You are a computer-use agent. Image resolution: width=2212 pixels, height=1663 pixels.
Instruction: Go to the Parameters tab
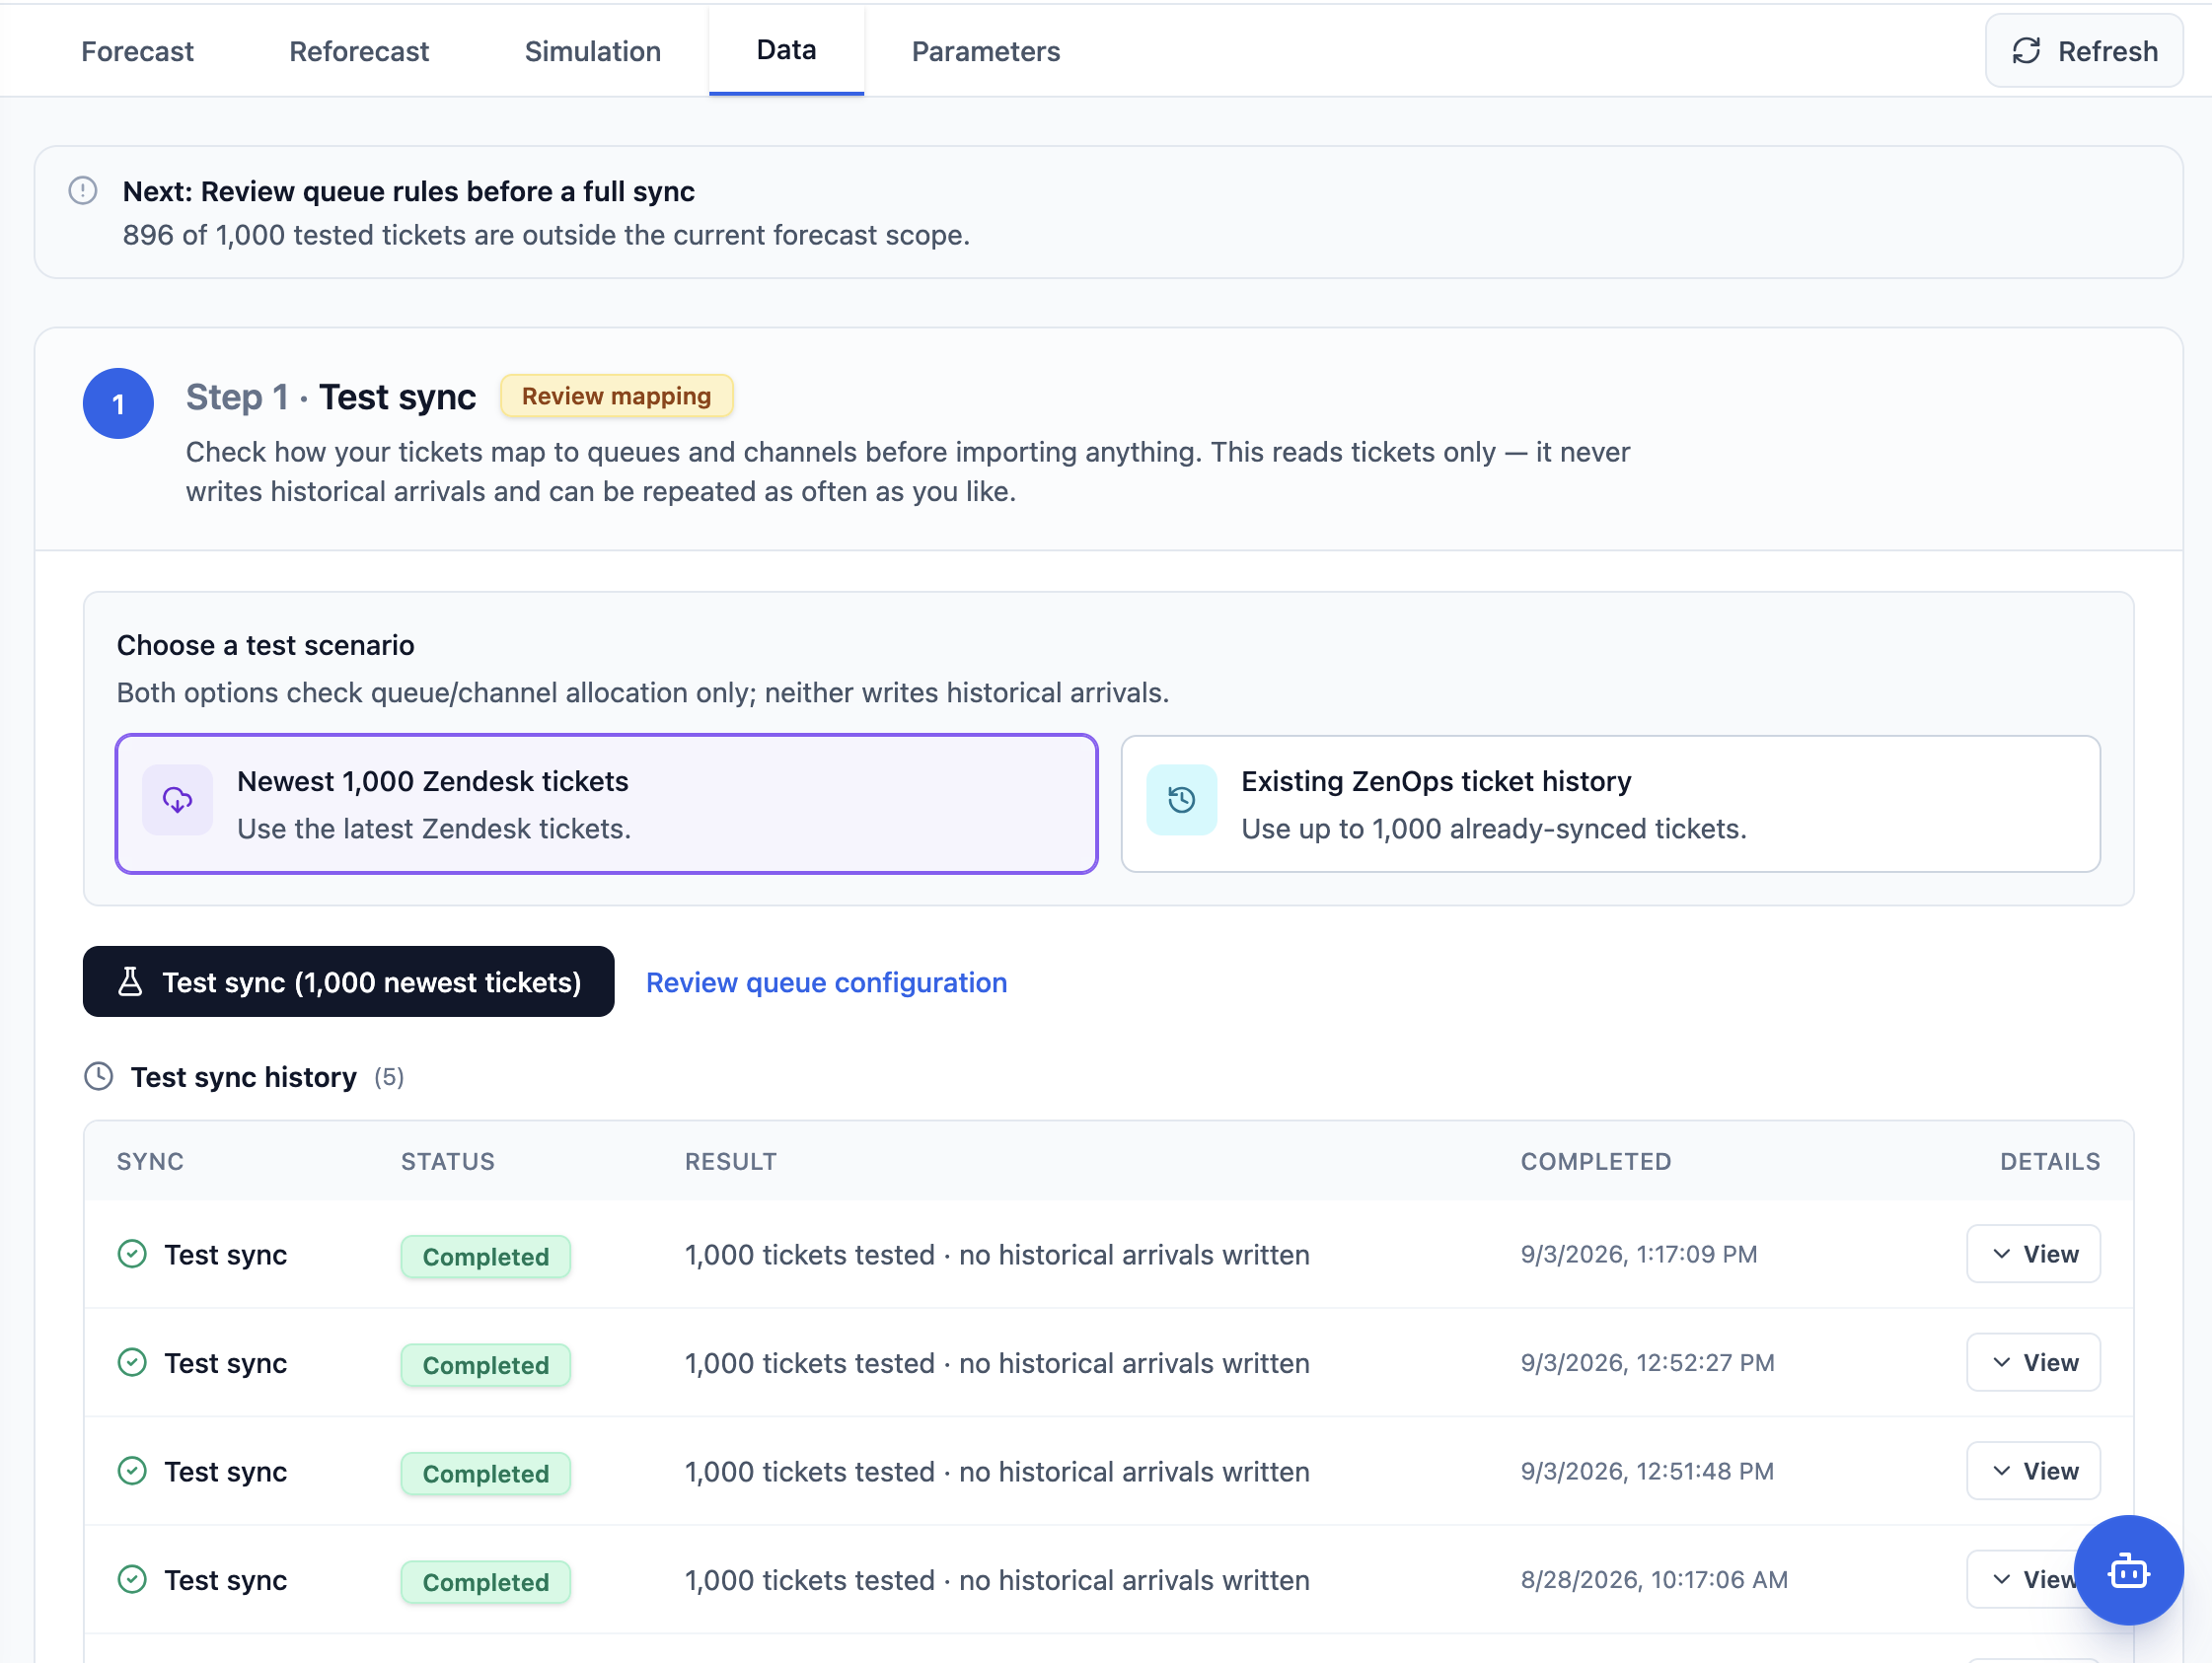(x=986, y=51)
